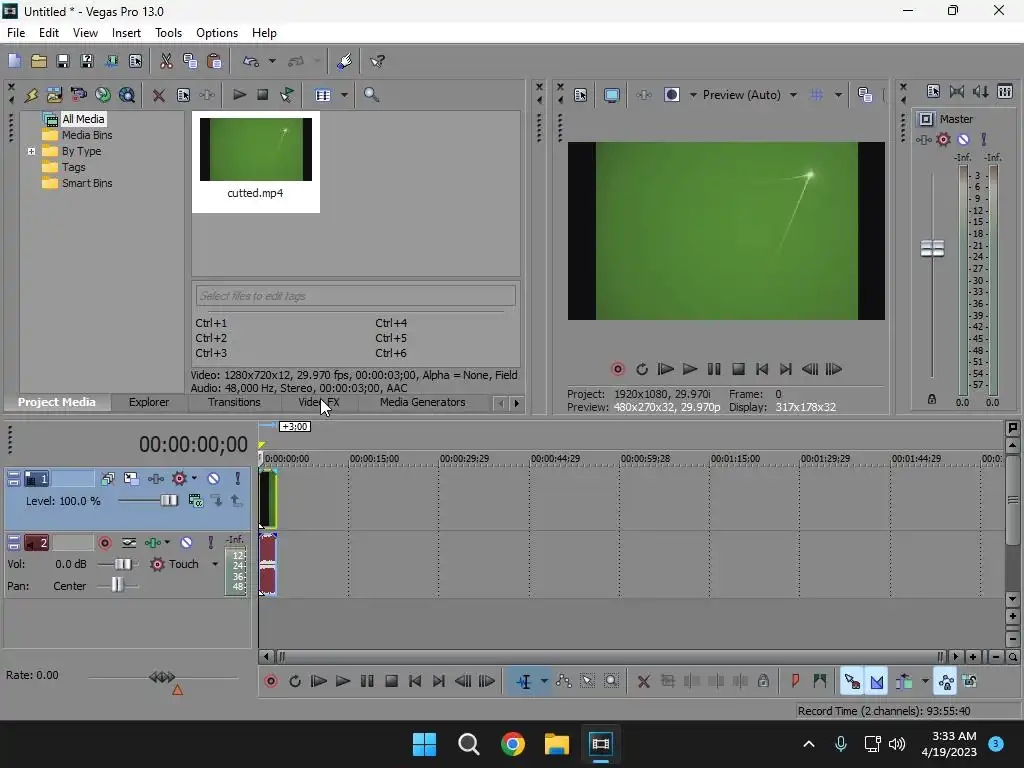Arm audio track 2 for record

point(104,543)
